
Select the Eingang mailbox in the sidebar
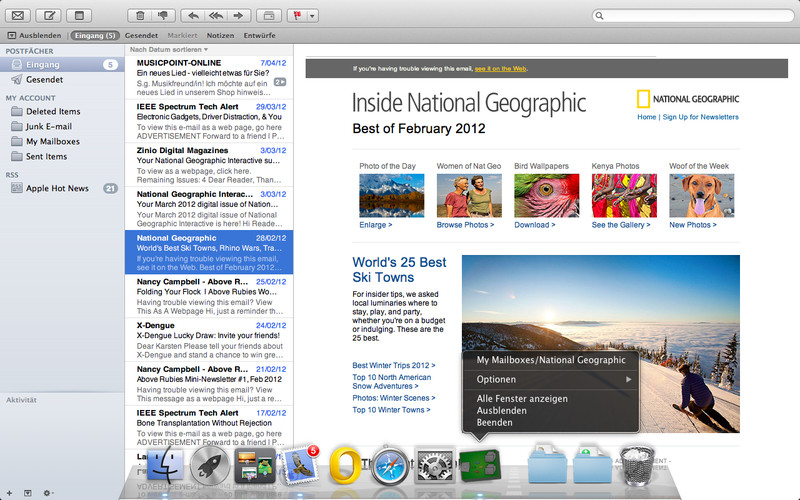(62, 65)
